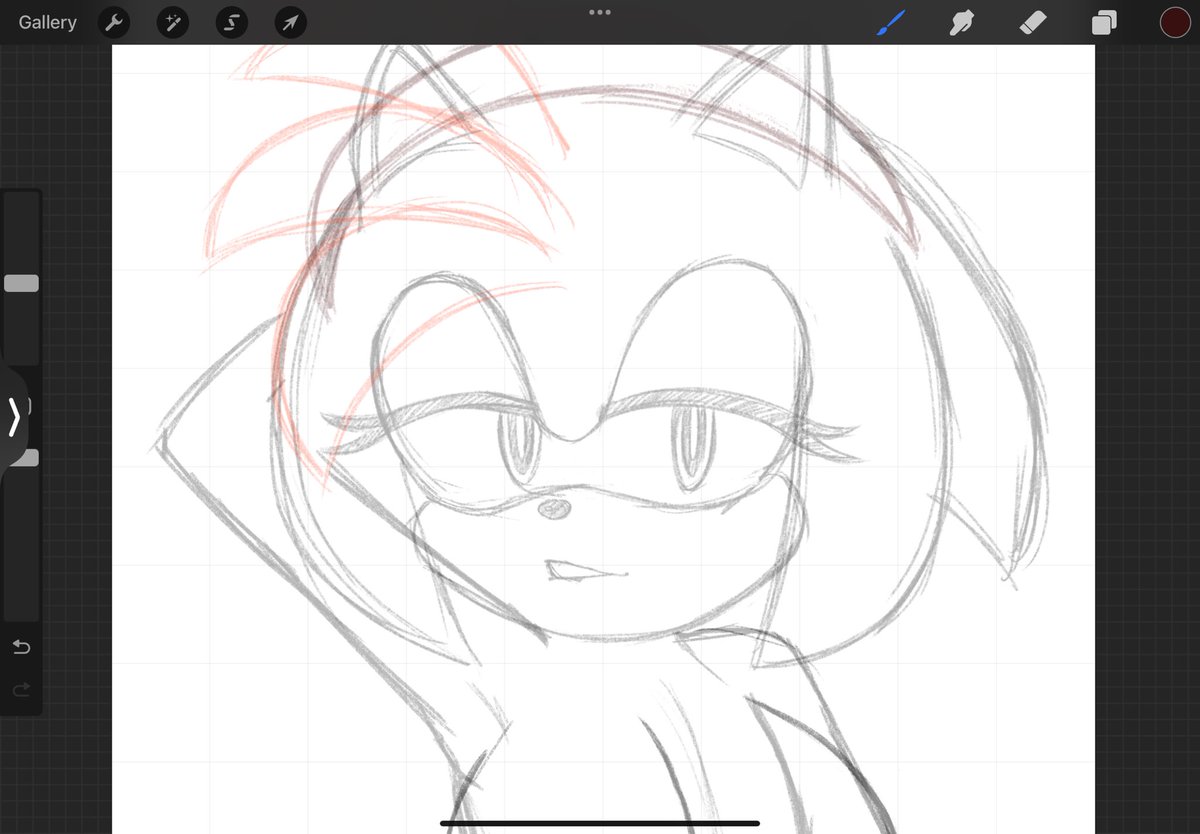Select the Eraser tool

pyautogui.click(x=1033, y=22)
